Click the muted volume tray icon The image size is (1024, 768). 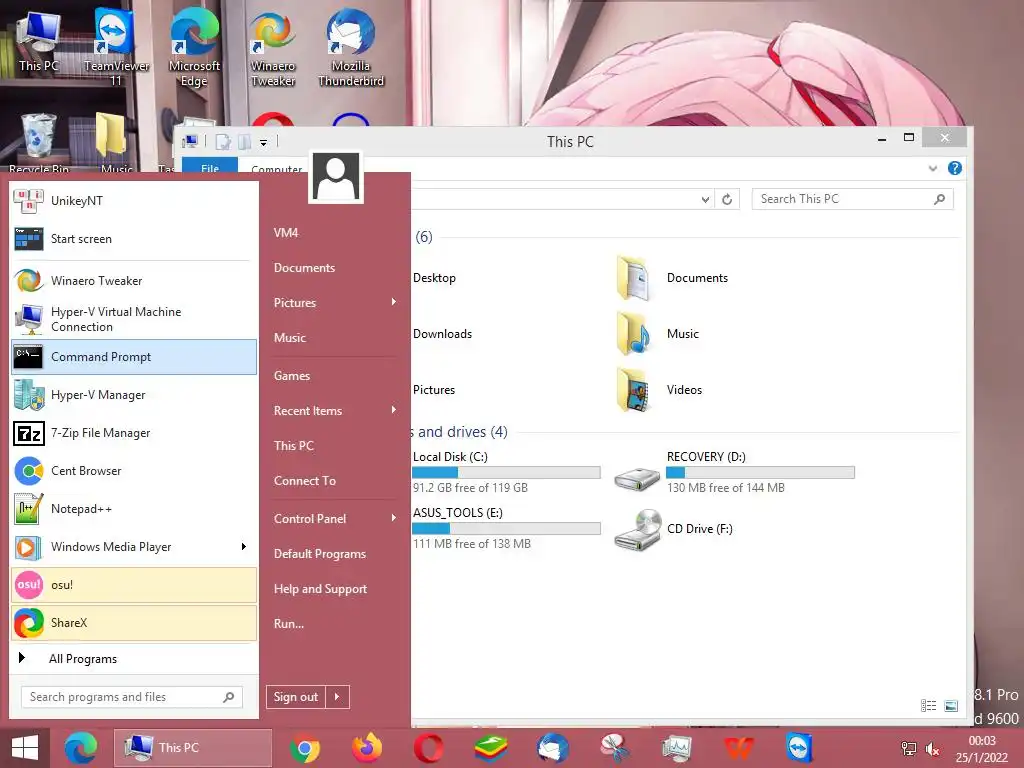pos(933,749)
